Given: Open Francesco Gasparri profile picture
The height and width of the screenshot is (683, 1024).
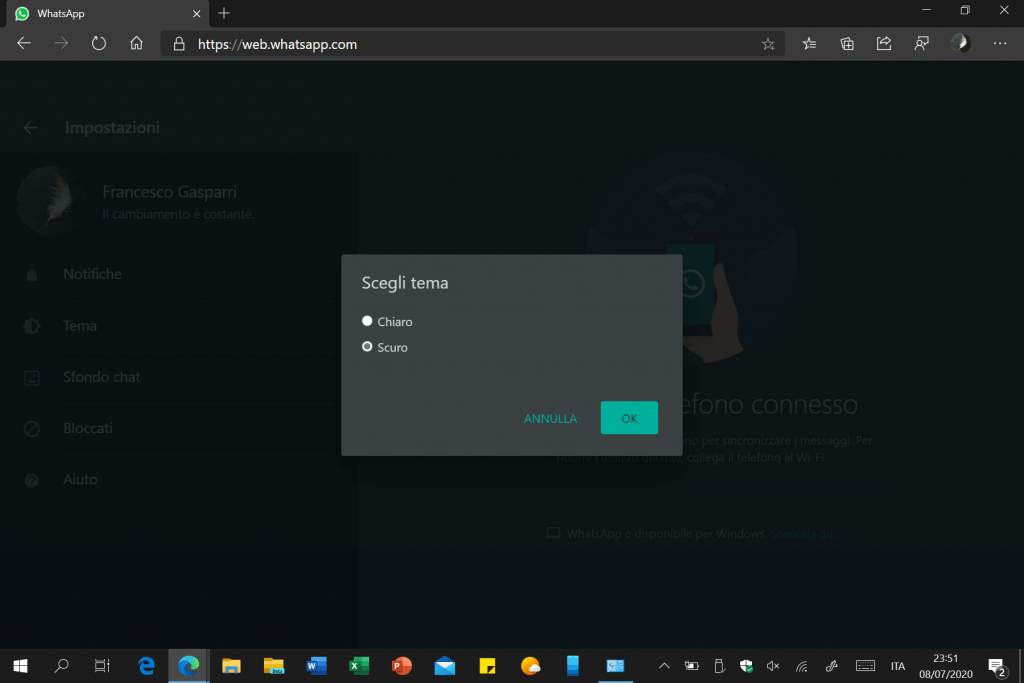Looking at the screenshot, I should click(x=48, y=200).
